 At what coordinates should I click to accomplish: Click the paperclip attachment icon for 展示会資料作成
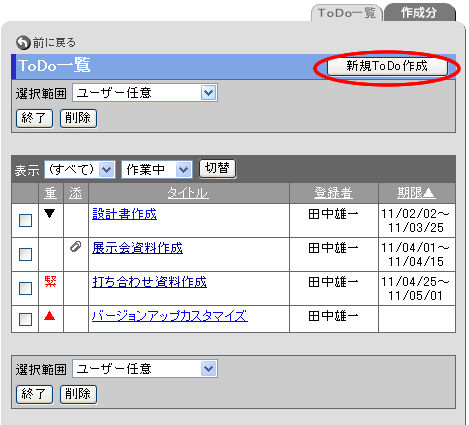click(x=76, y=247)
